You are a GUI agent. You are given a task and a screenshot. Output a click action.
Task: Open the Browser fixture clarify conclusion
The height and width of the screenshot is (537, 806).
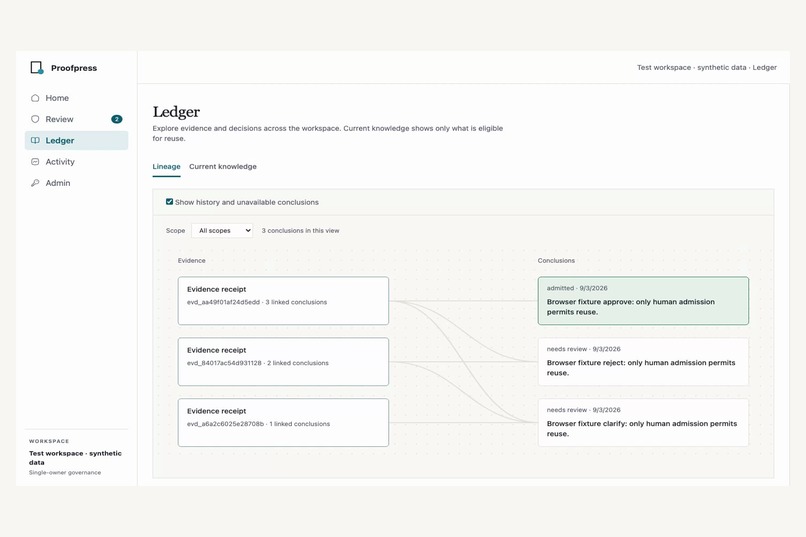[x=643, y=422]
